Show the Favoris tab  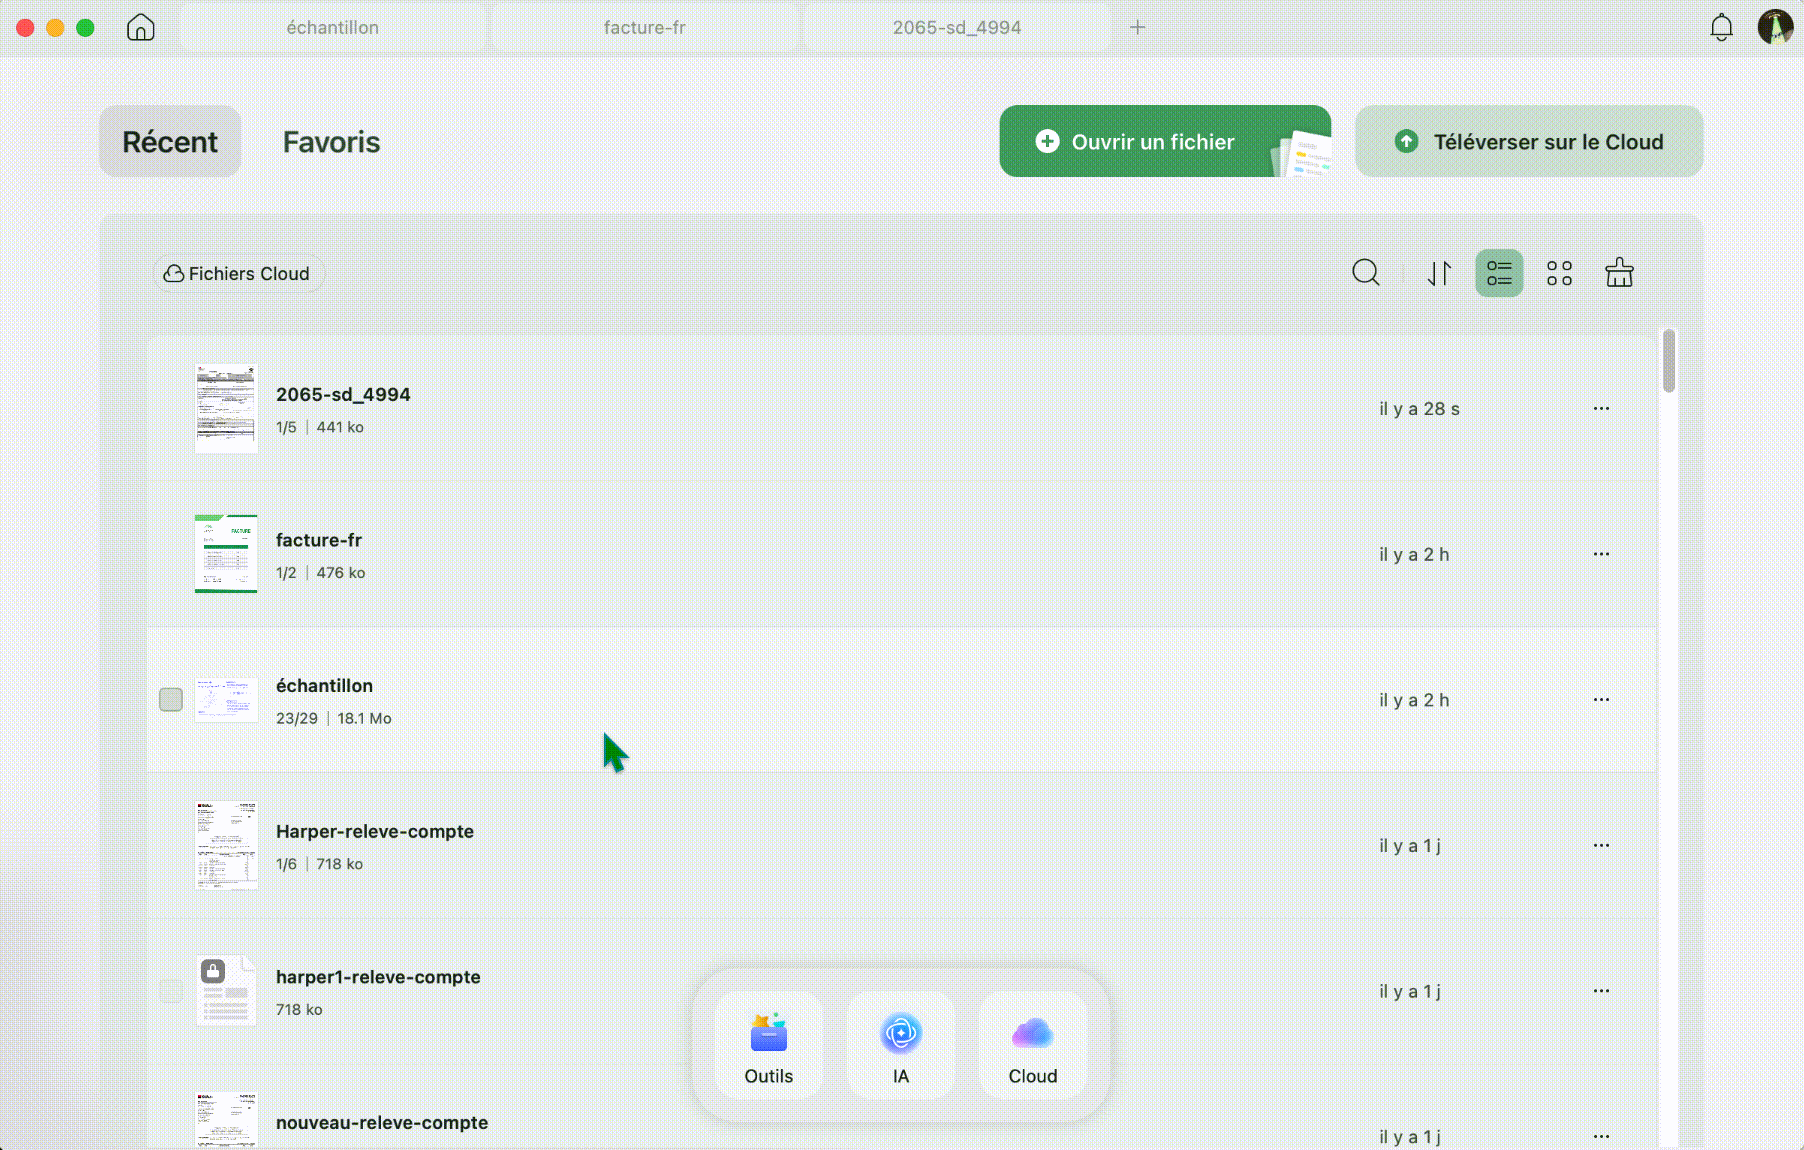331,142
